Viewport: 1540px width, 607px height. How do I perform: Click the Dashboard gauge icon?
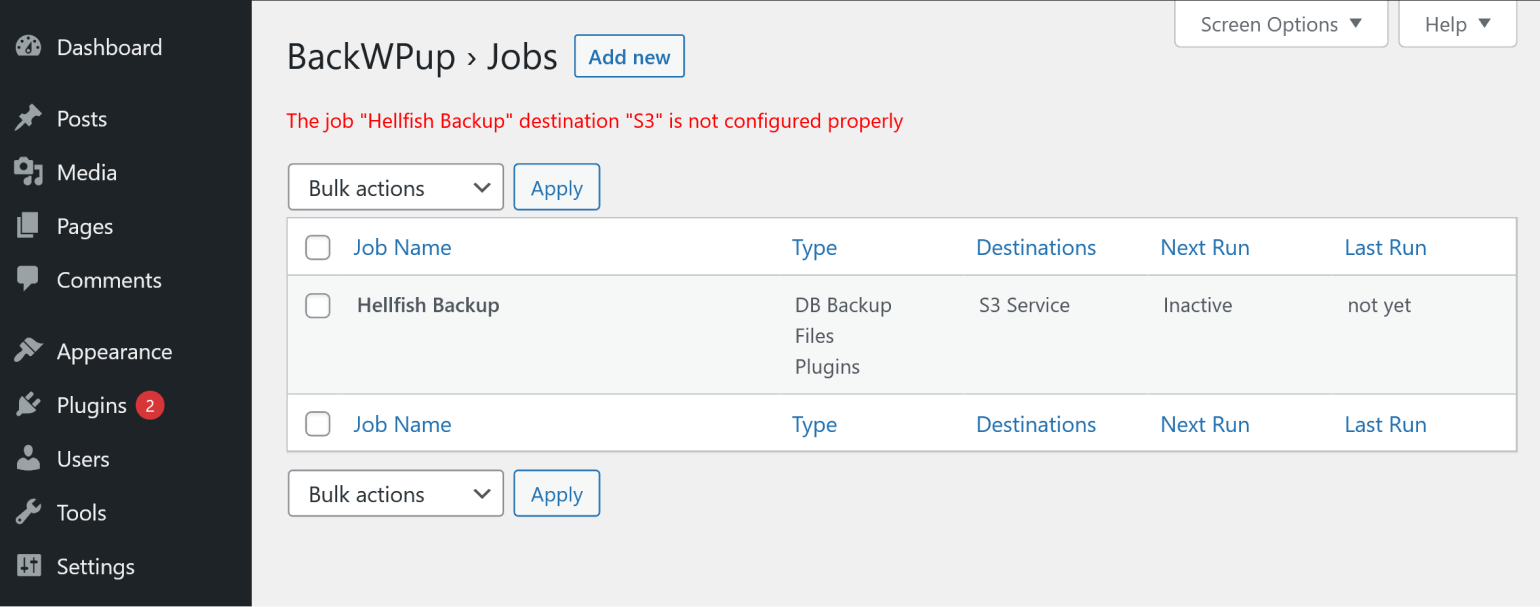[x=29, y=47]
